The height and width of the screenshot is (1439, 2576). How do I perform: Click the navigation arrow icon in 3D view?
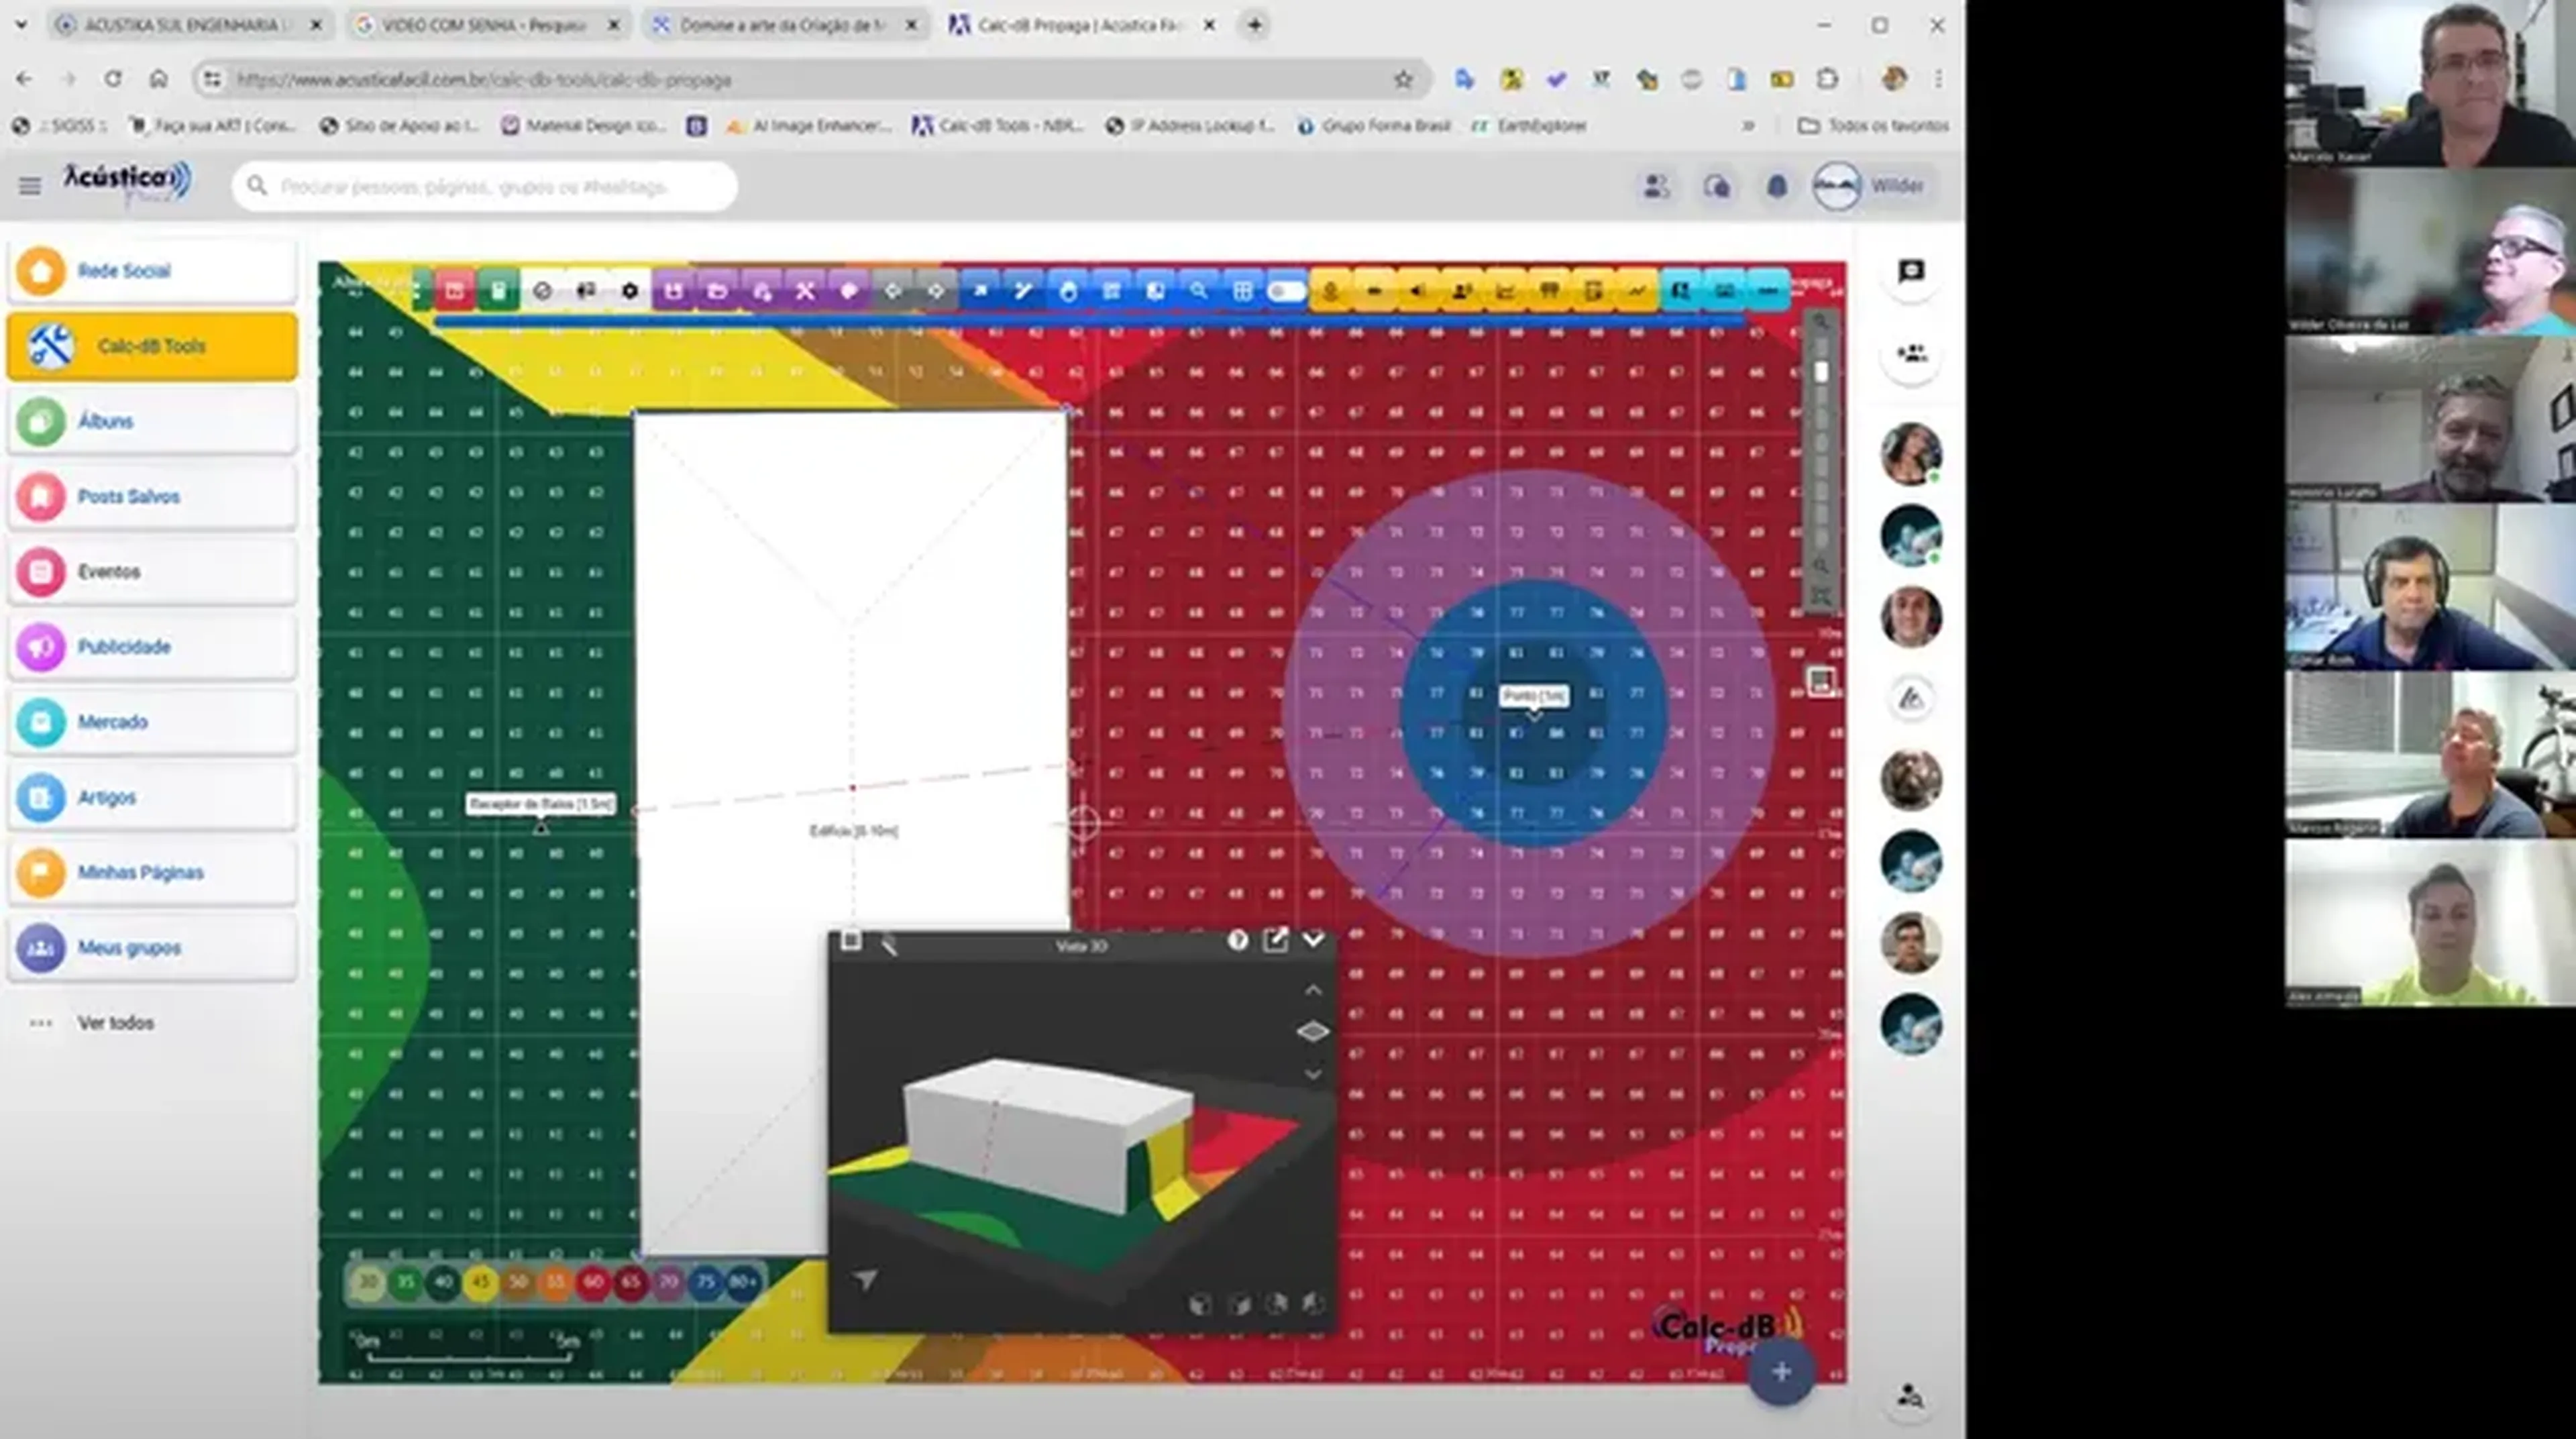point(866,1279)
